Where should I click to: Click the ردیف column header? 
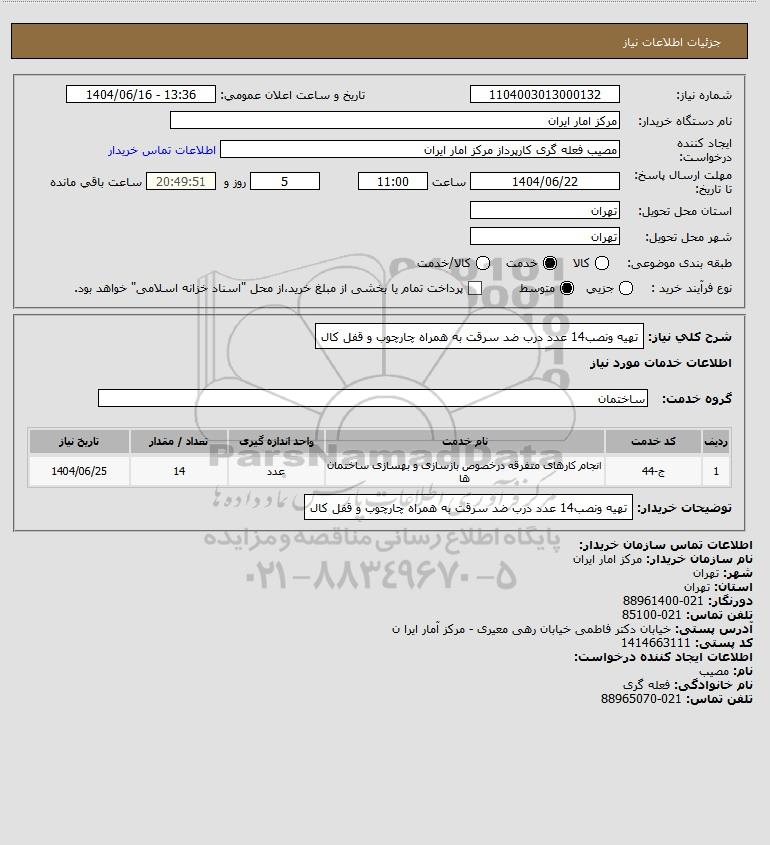(716, 441)
